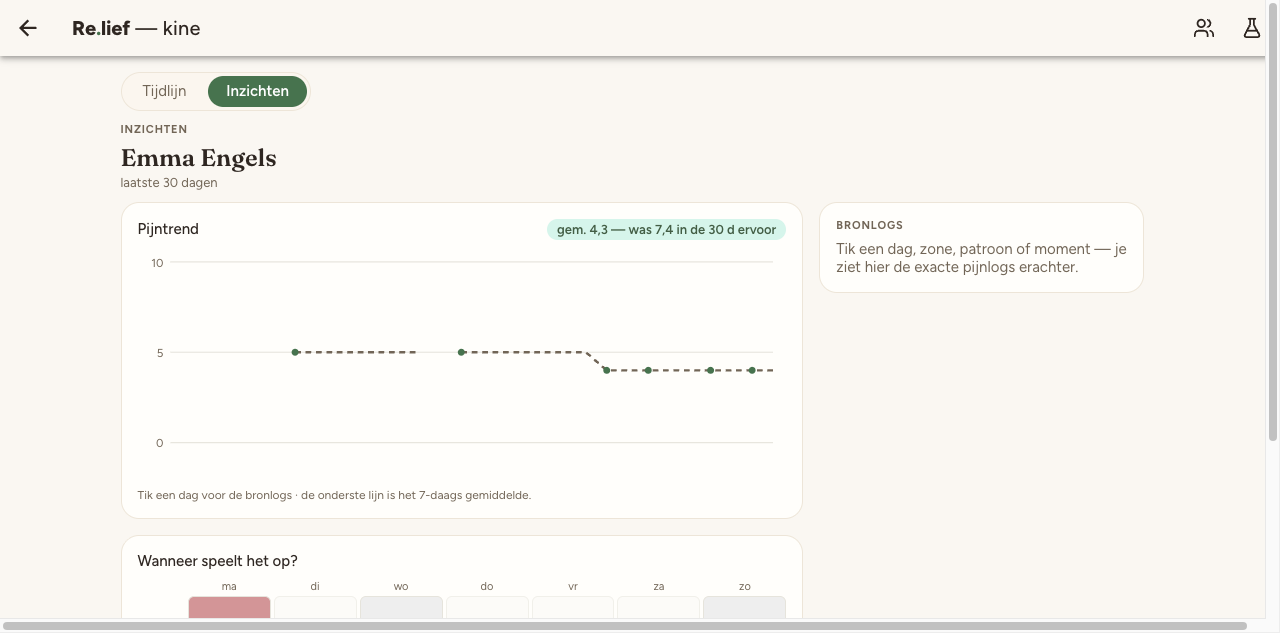Click the 'gem. 4,3' average badge
Image resolution: width=1280 pixels, height=633 pixels.
666,230
